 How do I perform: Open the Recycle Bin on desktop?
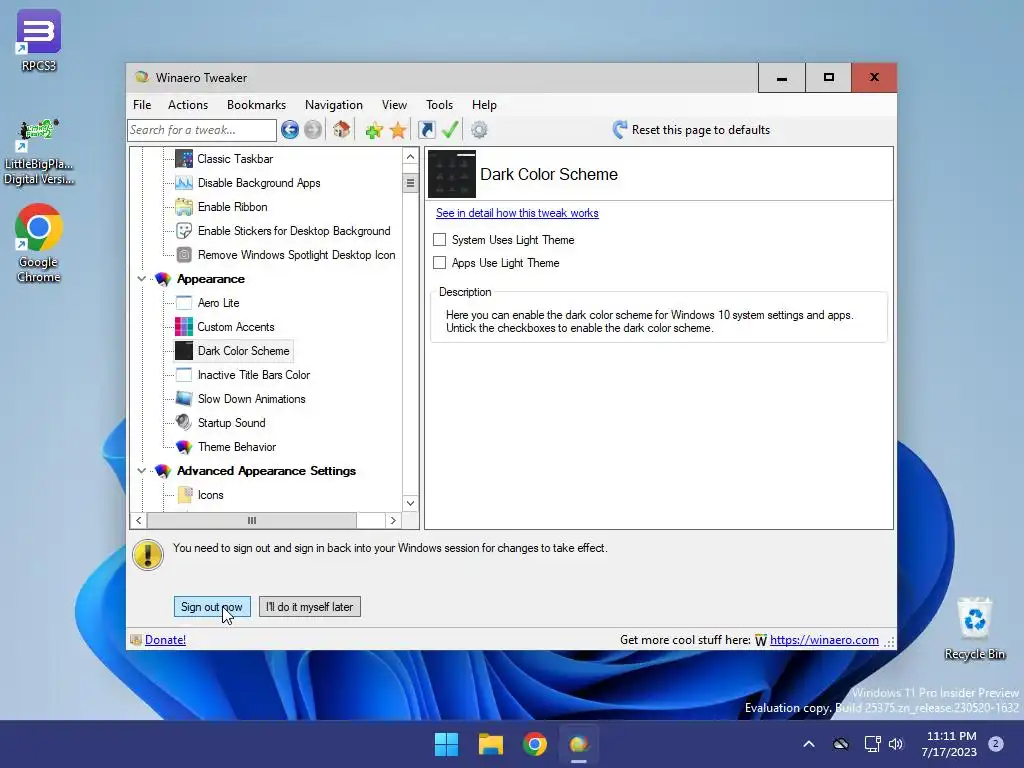pyautogui.click(x=974, y=629)
